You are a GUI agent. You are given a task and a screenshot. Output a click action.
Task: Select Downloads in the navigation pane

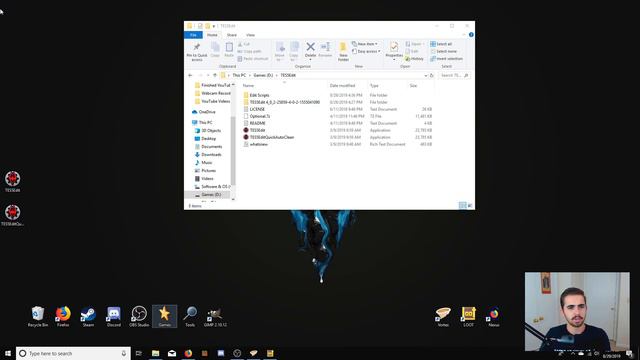point(211,155)
